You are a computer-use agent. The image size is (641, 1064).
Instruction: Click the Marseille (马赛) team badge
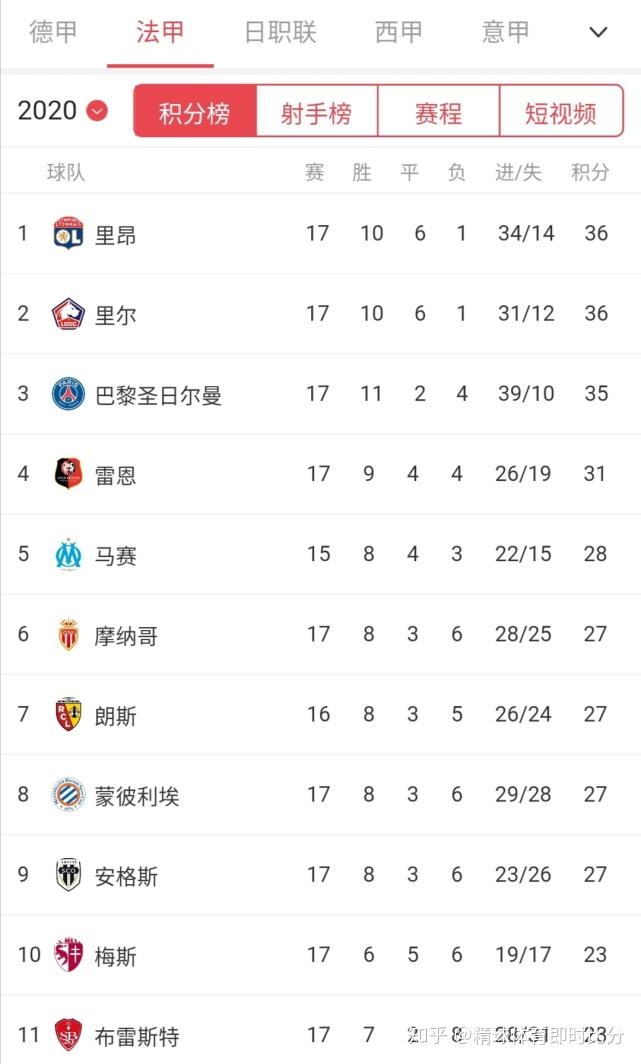[x=67, y=554]
